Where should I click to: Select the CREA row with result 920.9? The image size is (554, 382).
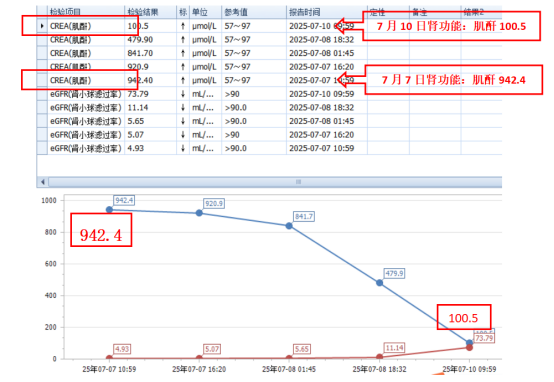[269, 67]
